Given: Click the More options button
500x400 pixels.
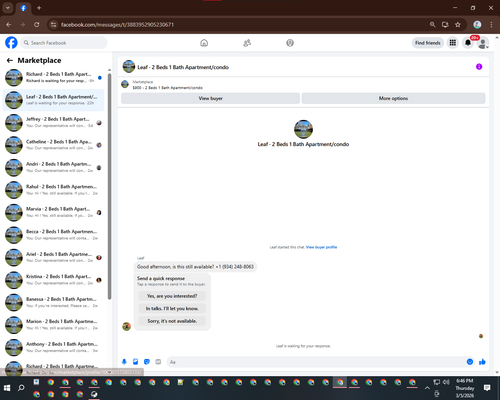Looking at the screenshot, I should pyautogui.click(x=393, y=98).
